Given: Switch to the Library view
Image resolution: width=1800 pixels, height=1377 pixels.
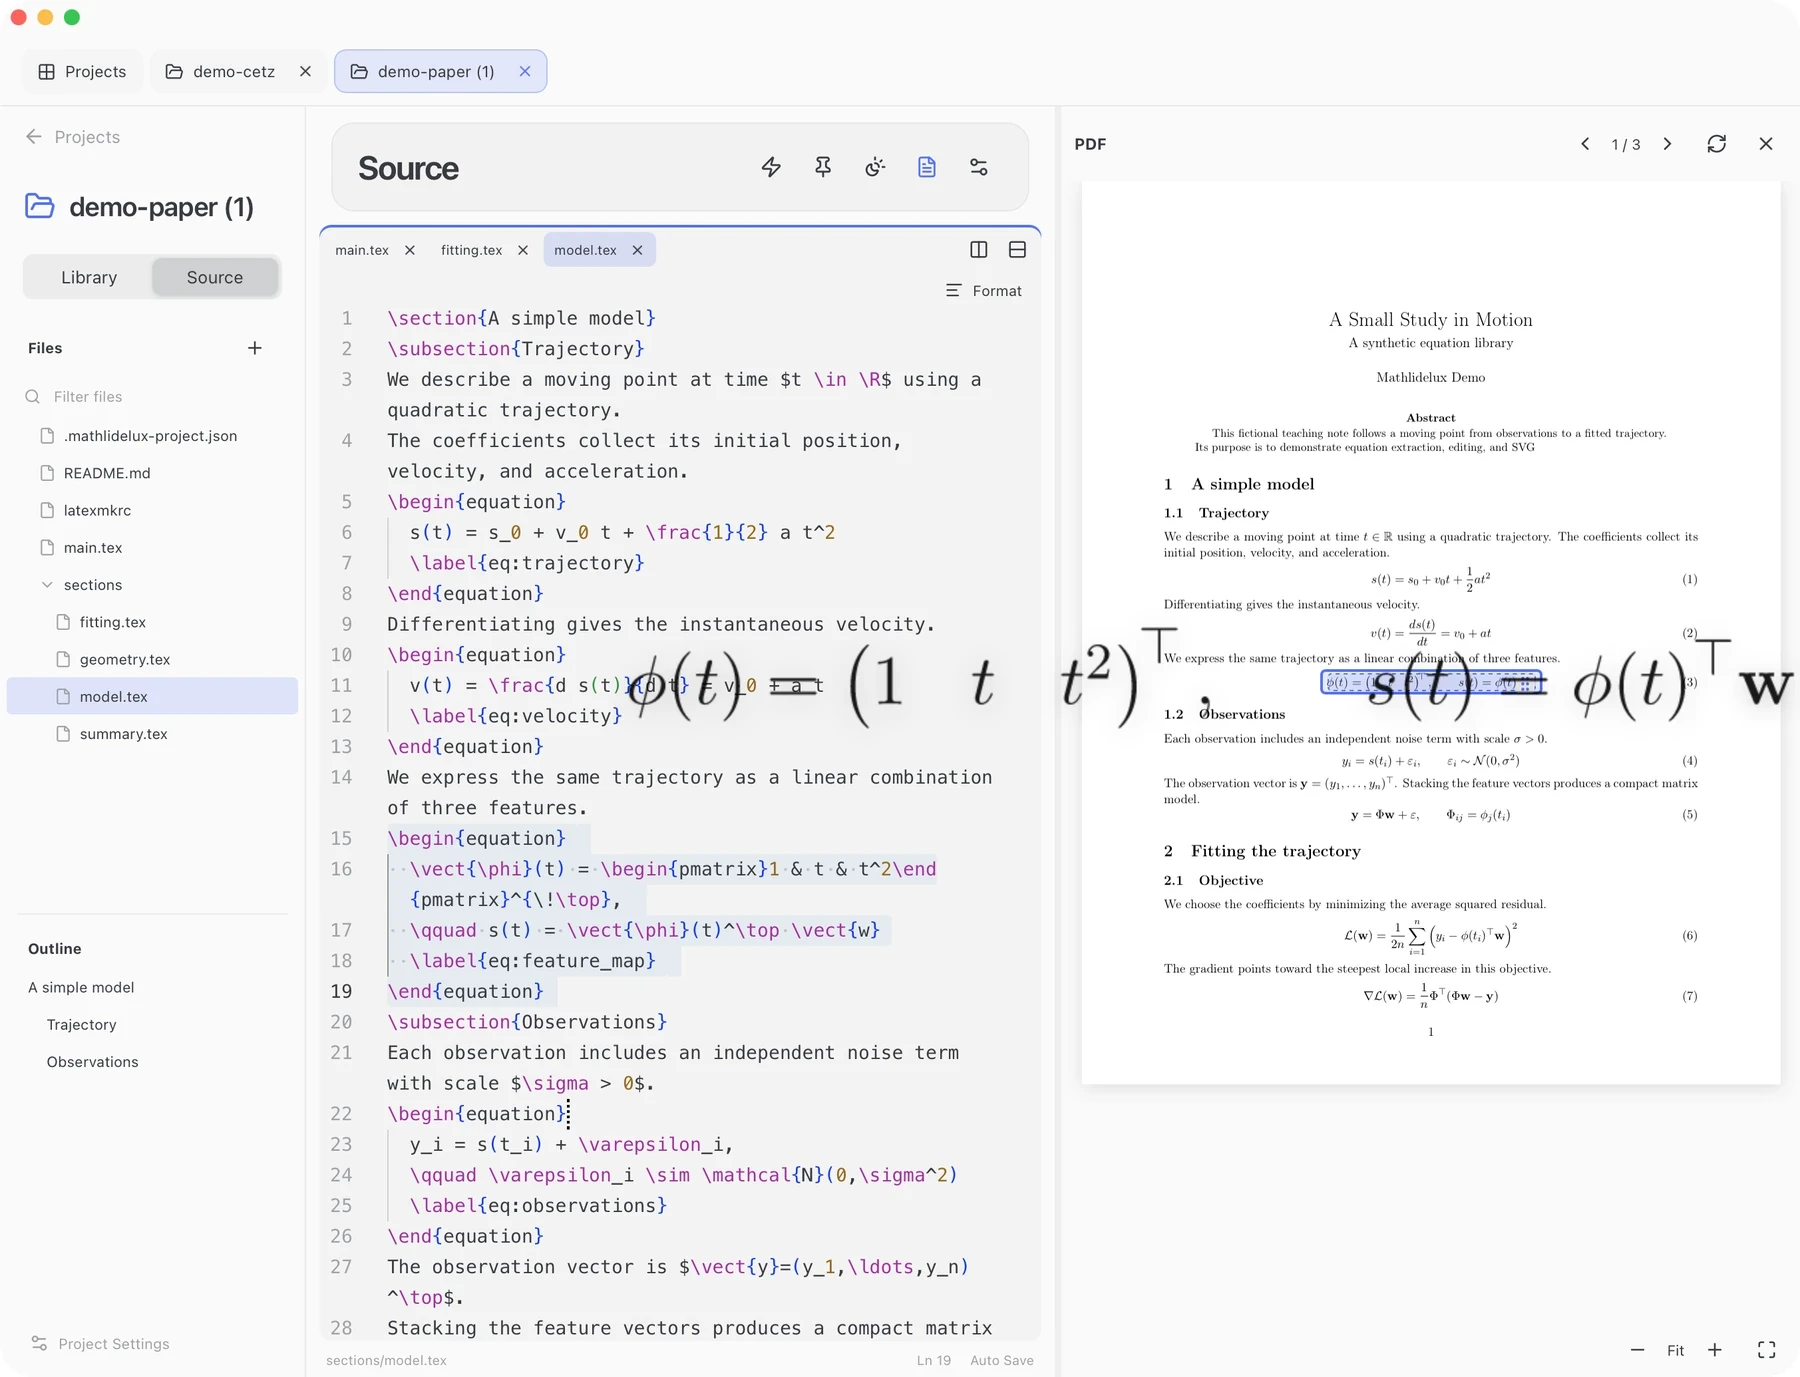Looking at the screenshot, I should coord(89,277).
